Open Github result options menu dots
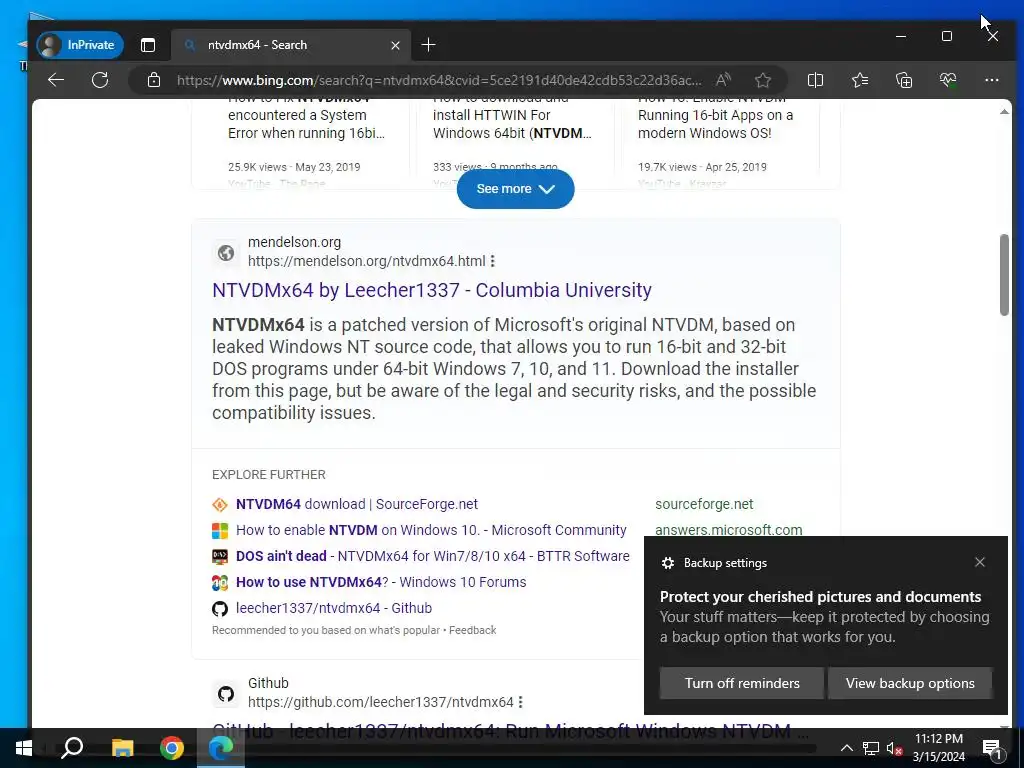 coord(520,703)
